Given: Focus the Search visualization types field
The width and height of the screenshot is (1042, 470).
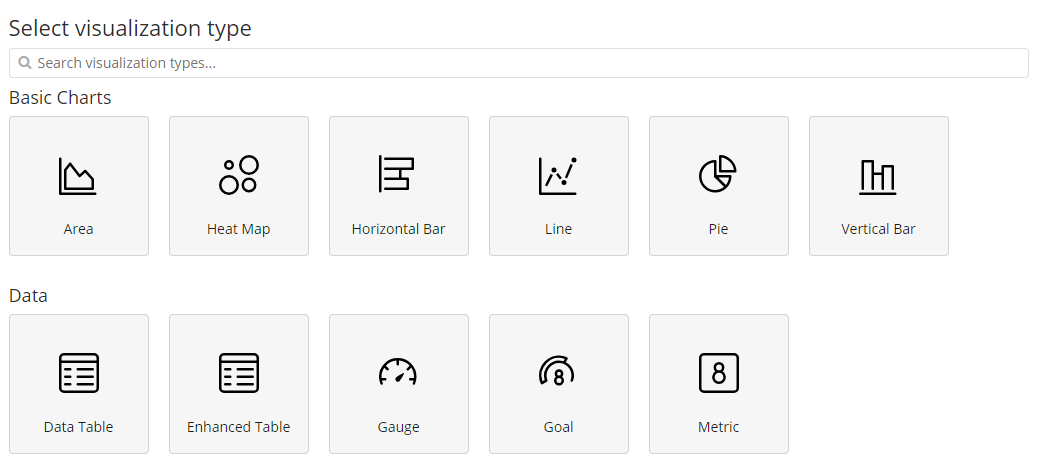Looking at the screenshot, I should [520, 63].
